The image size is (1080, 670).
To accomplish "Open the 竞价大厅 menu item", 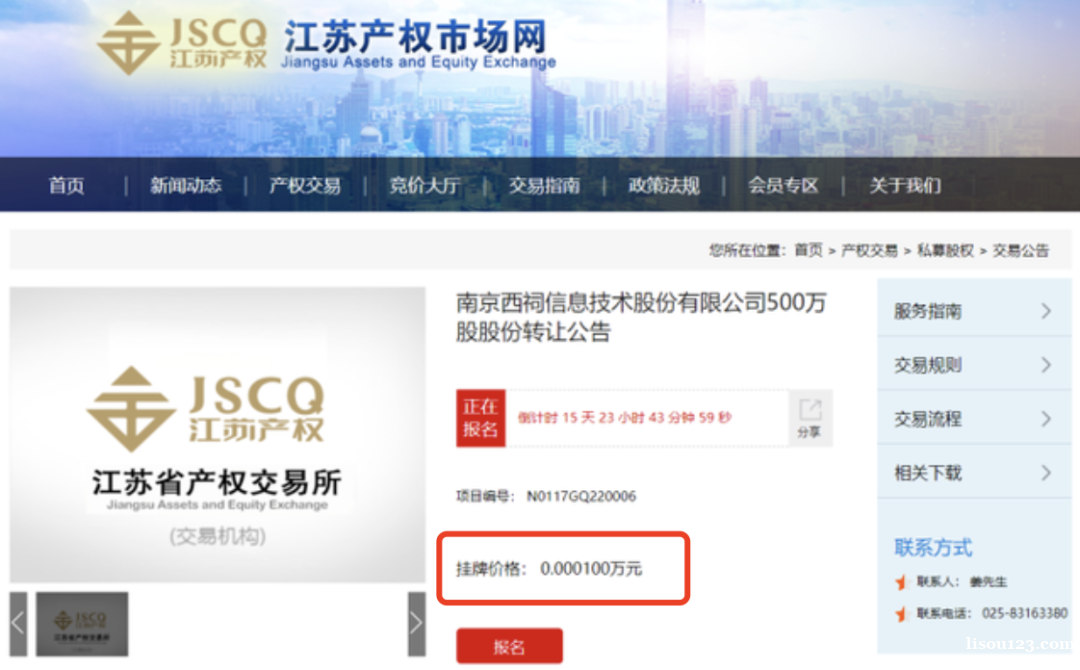I will tap(425, 185).
